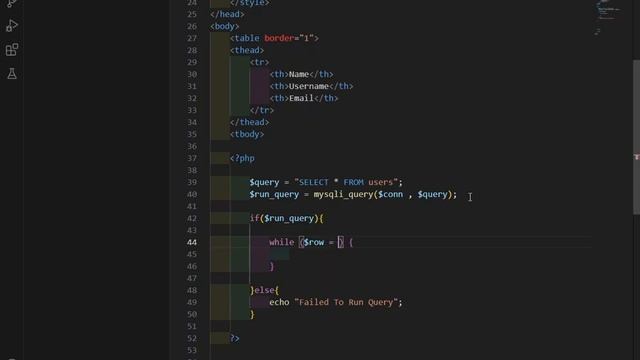The height and width of the screenshot is (360, 640).
Task: Click the "Failed To Run Query" string
Action: [346, 302]
